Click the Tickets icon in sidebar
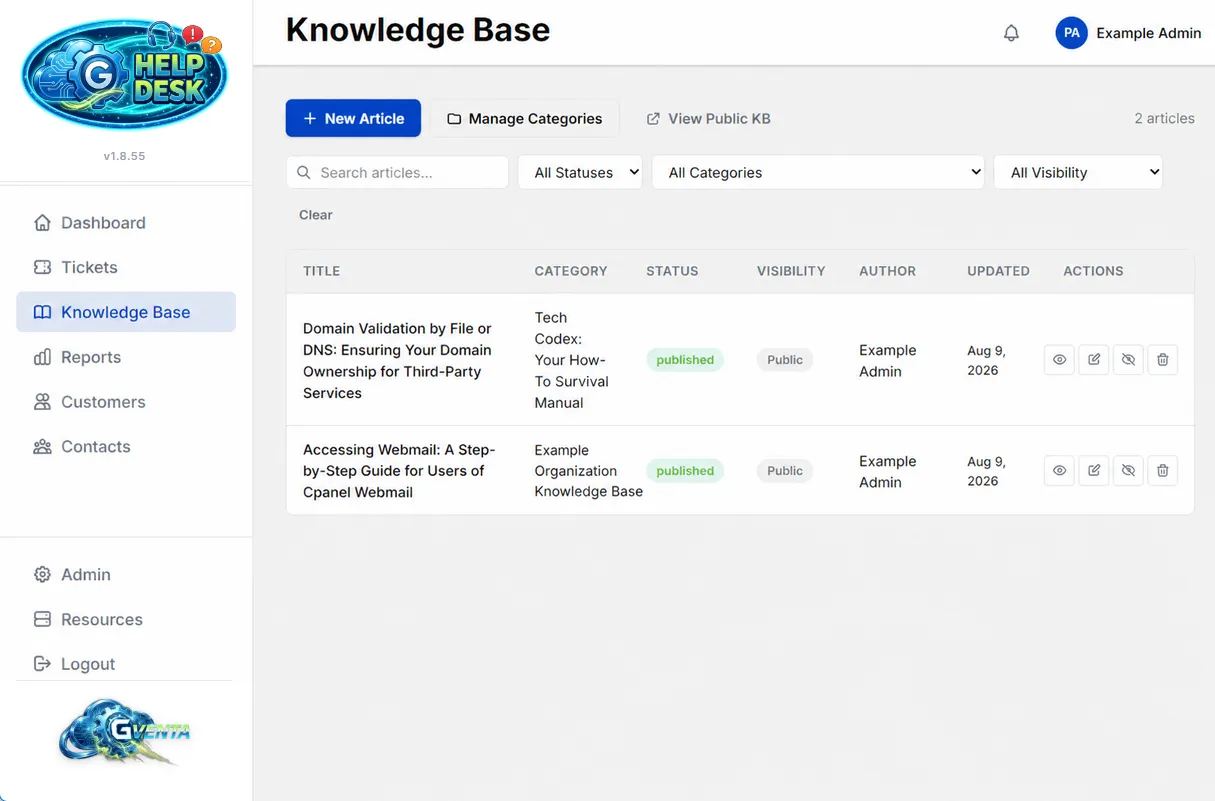The image size is (1215, 801). pos(42,268)
